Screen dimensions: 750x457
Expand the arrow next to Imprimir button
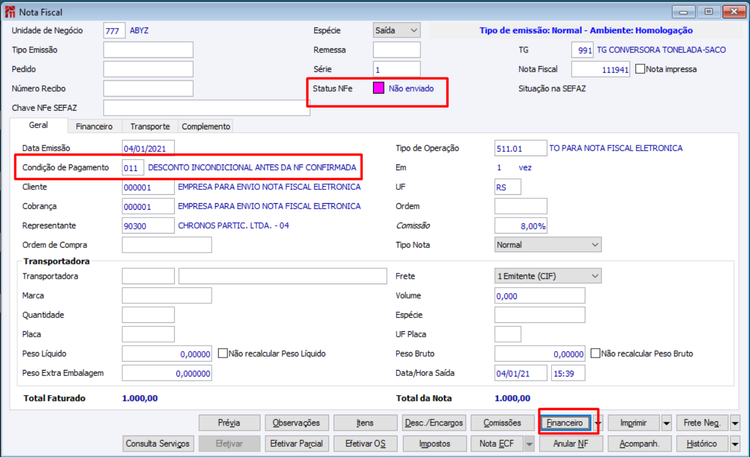[666, 423]
